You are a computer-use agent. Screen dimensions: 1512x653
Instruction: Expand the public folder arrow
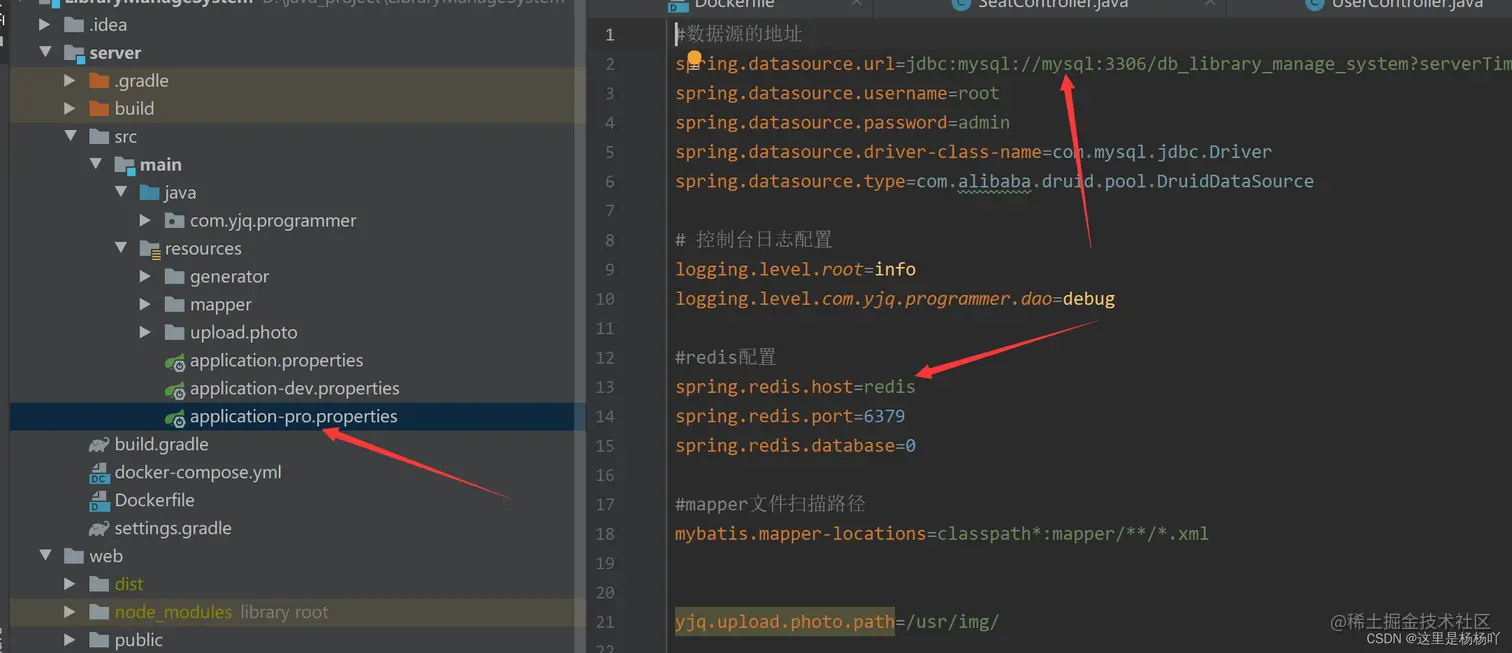point(70,640)
